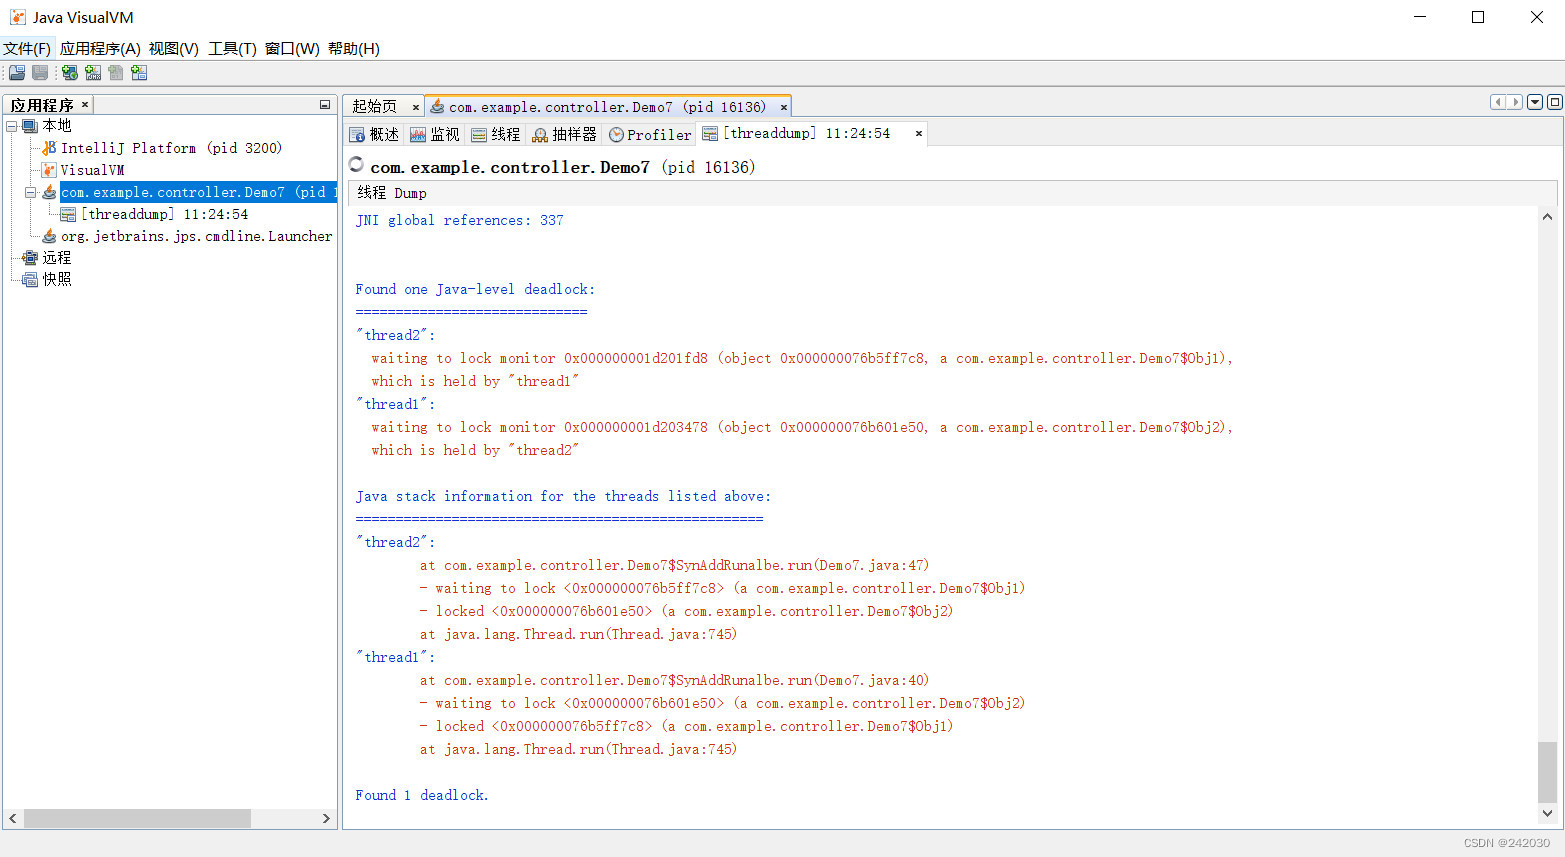Click the Java VisualVM title bar logo
1565x857 pixels.
[x=17, y=17]
